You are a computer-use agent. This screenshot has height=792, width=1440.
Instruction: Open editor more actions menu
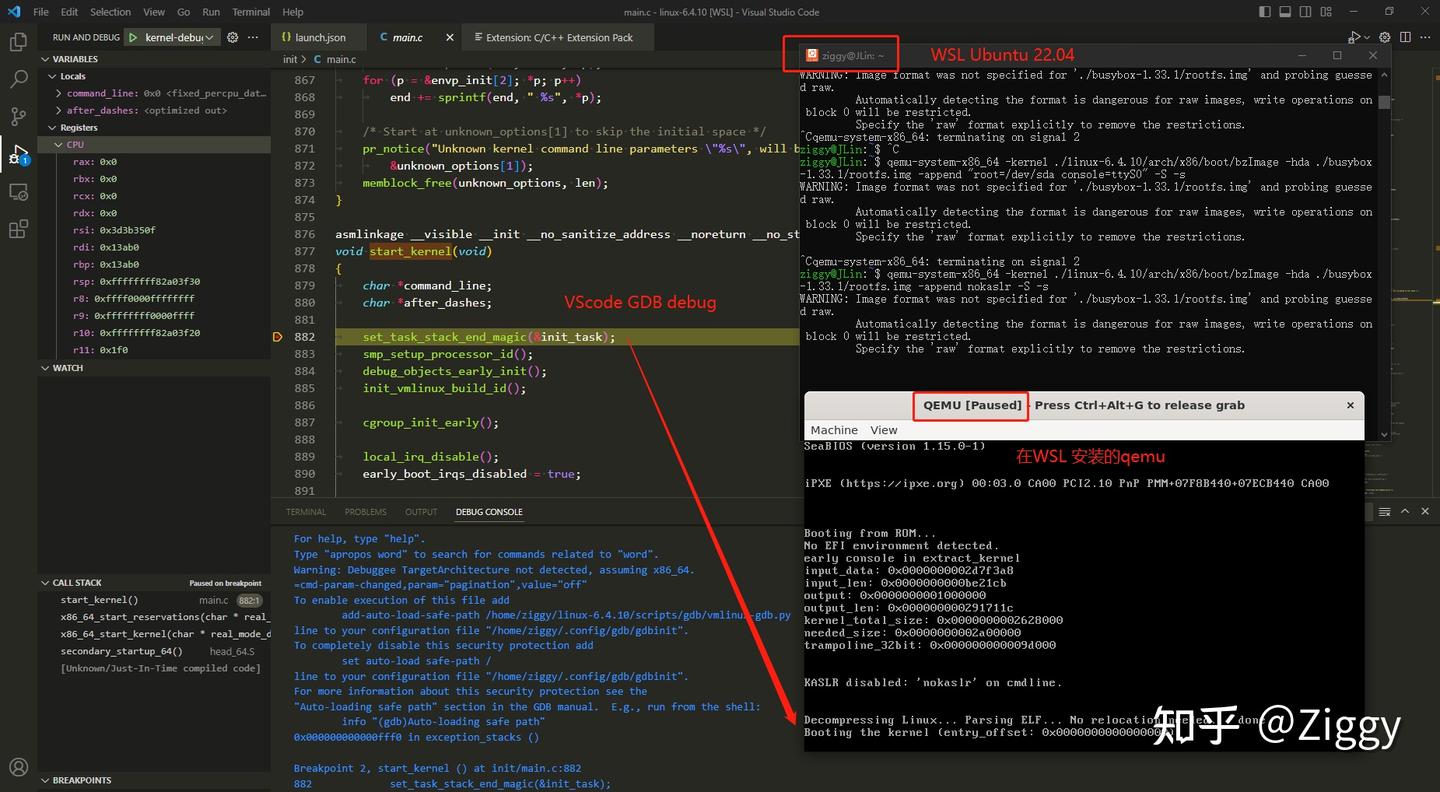pyautogui.click(x=1426, y=37)
